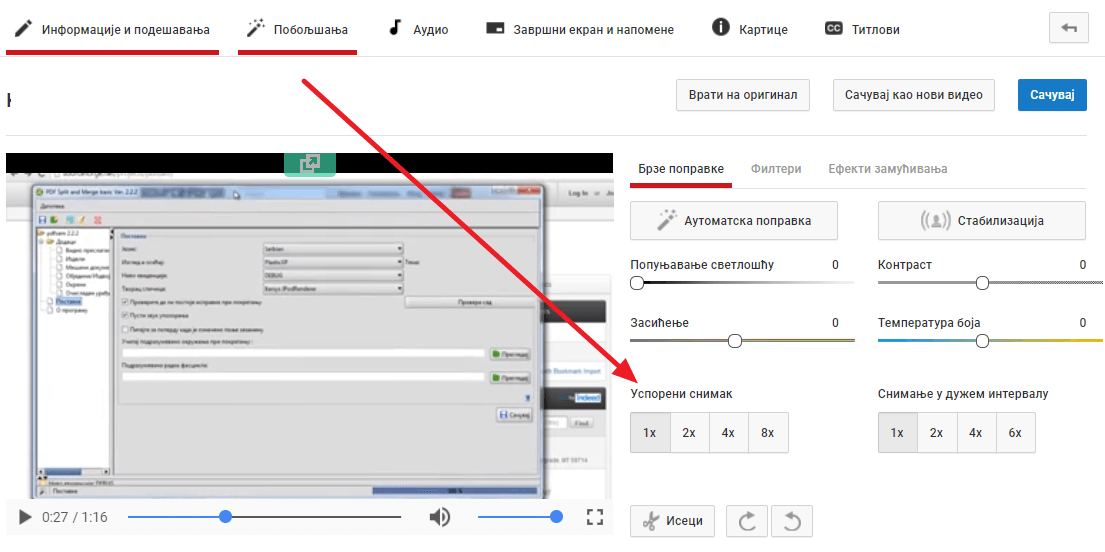Select 8x slow motion speed
The image size is (1105, 552).
[x=767, y=433]
